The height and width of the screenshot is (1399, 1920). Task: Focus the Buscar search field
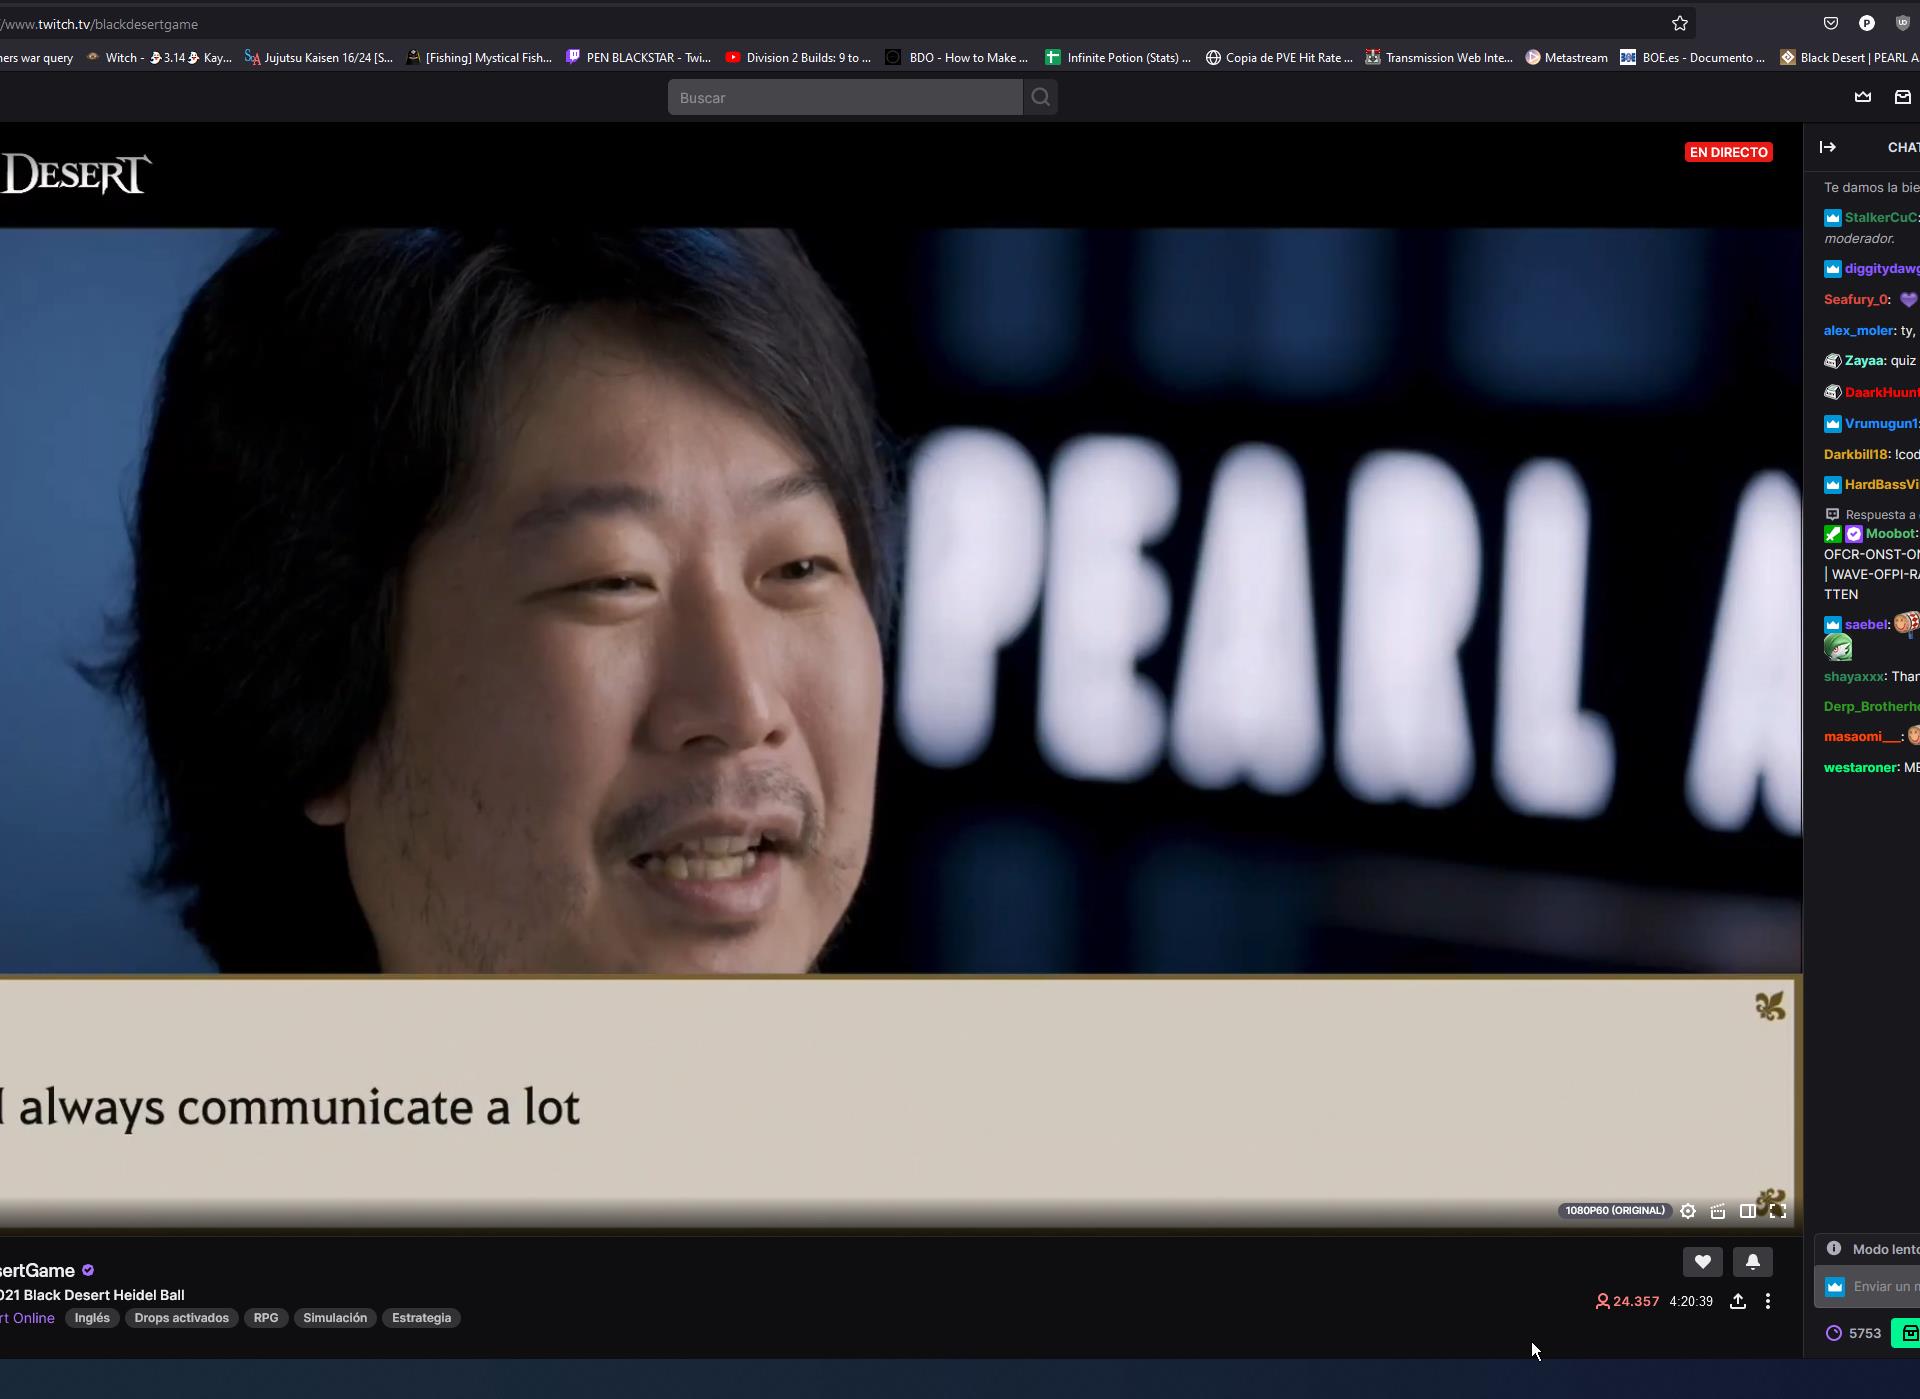pyautogui.click(x=845, y=97)
